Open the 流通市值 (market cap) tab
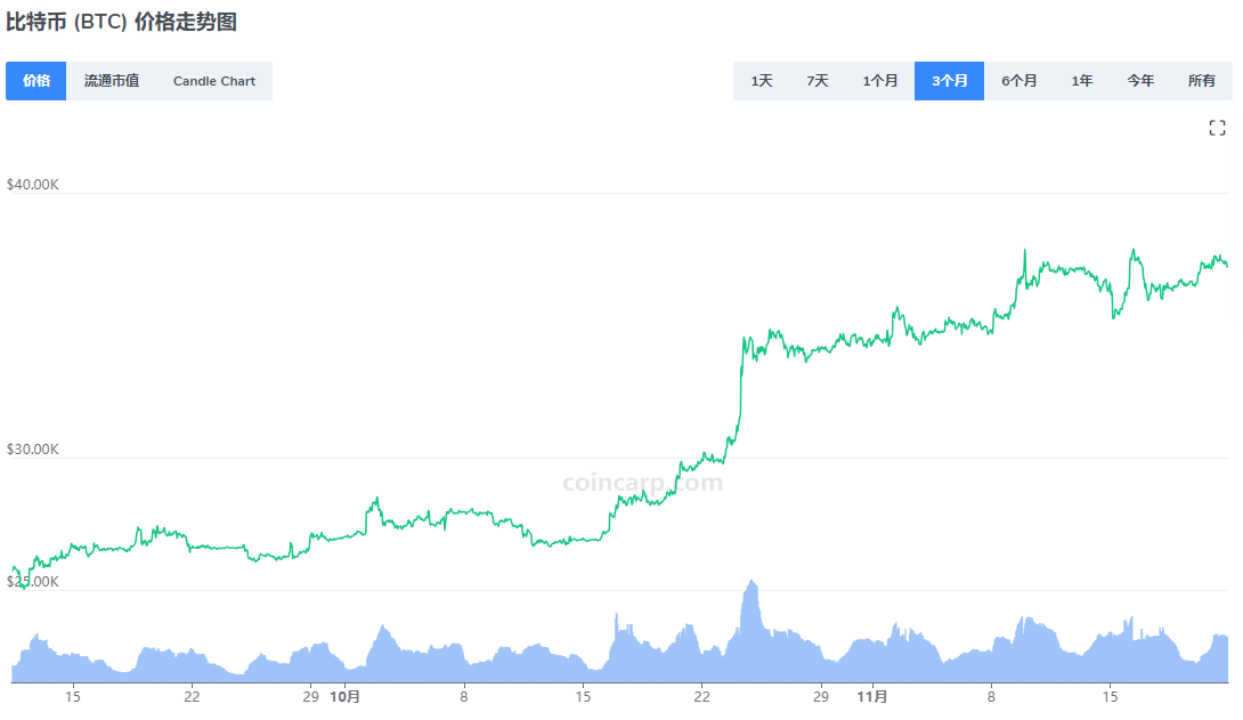Viewport: 1243px width, 720px height. pos(113,81)
